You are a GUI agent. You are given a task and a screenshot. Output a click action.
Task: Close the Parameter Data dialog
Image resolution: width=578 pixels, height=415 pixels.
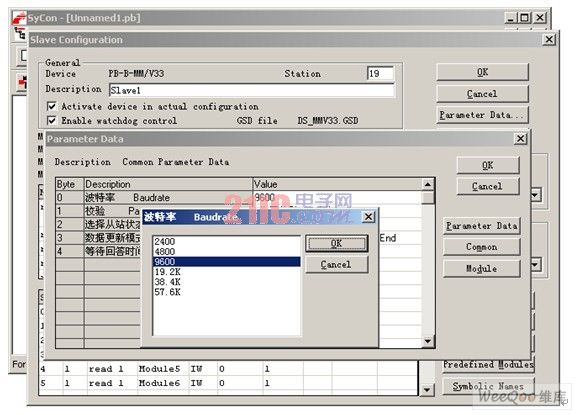520,139
